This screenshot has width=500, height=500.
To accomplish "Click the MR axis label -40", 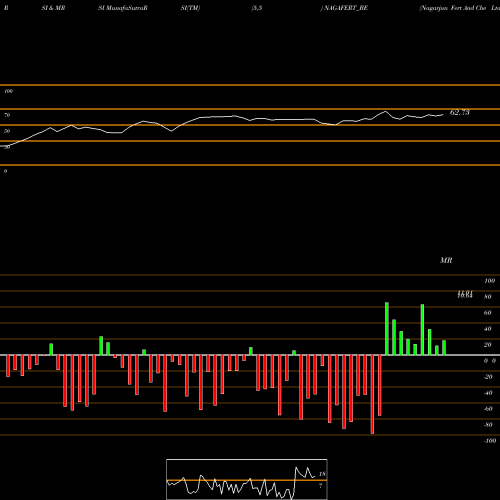I will [488, 393].
